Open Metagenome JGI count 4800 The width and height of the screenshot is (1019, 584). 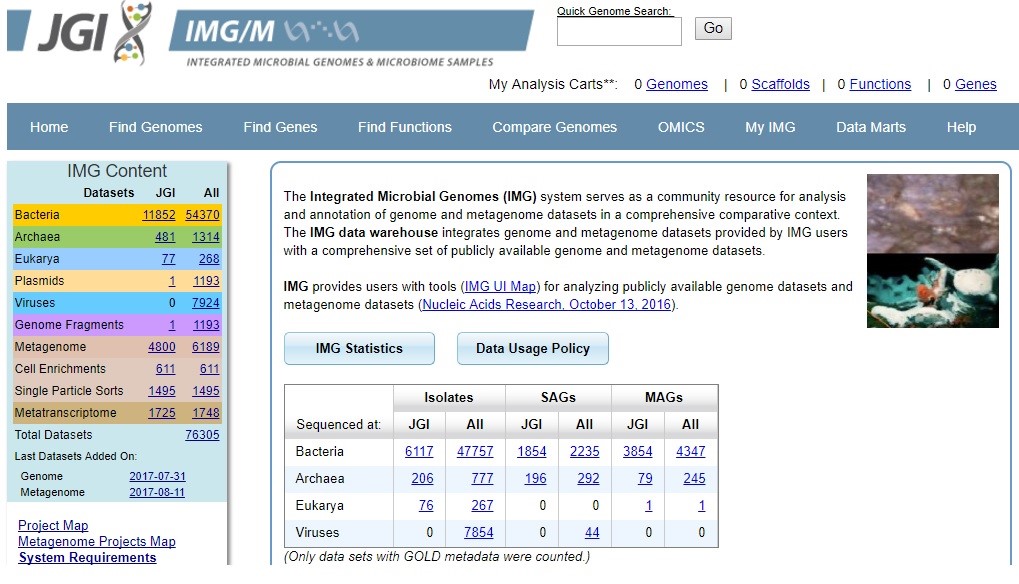point(162,347)
